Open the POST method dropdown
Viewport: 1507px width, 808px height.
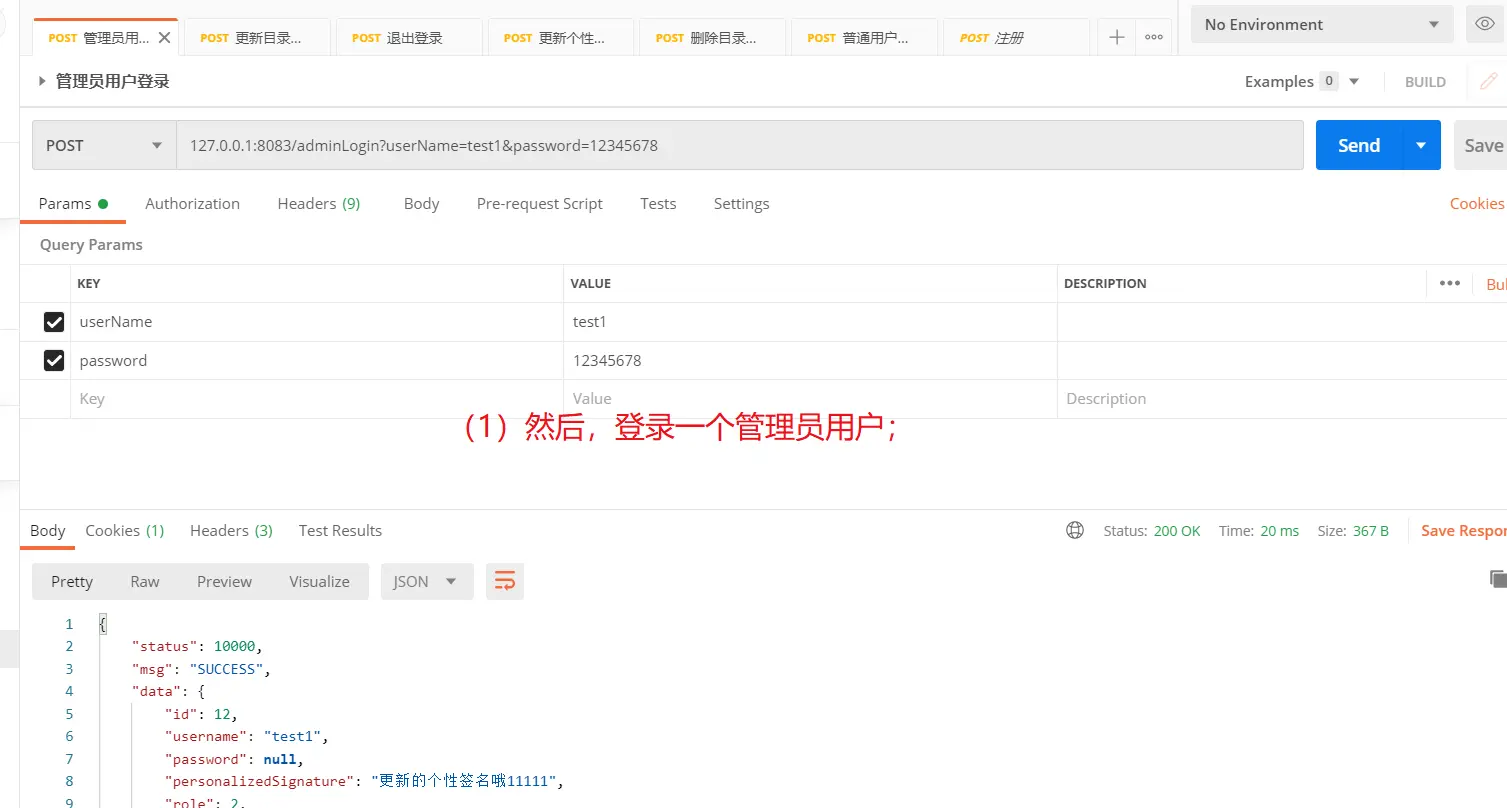click(x=104, y=145)
